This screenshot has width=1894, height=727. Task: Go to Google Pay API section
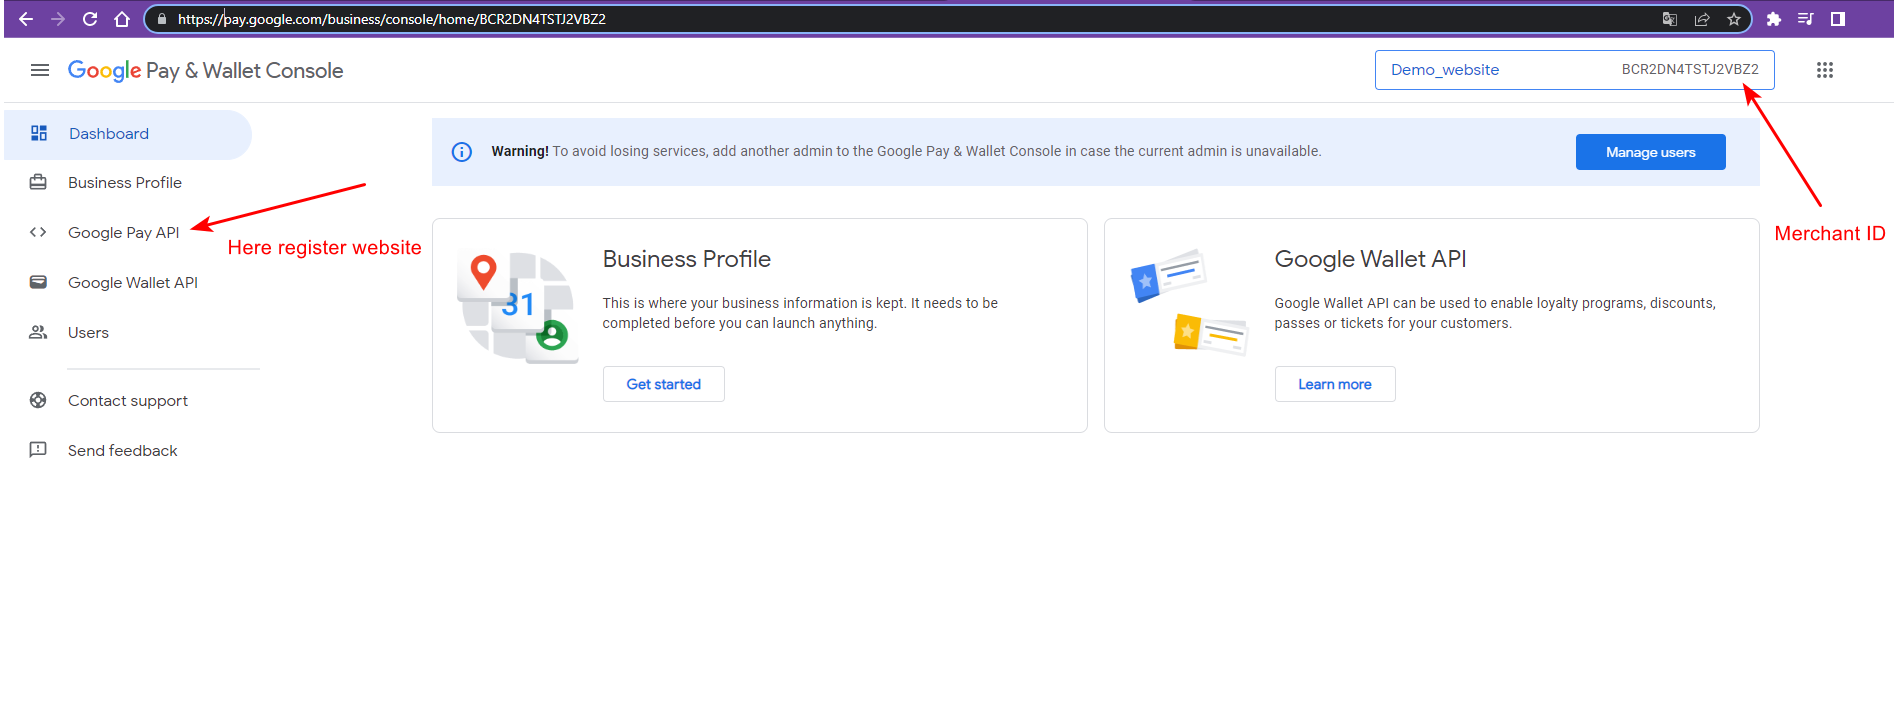point(123,233)
